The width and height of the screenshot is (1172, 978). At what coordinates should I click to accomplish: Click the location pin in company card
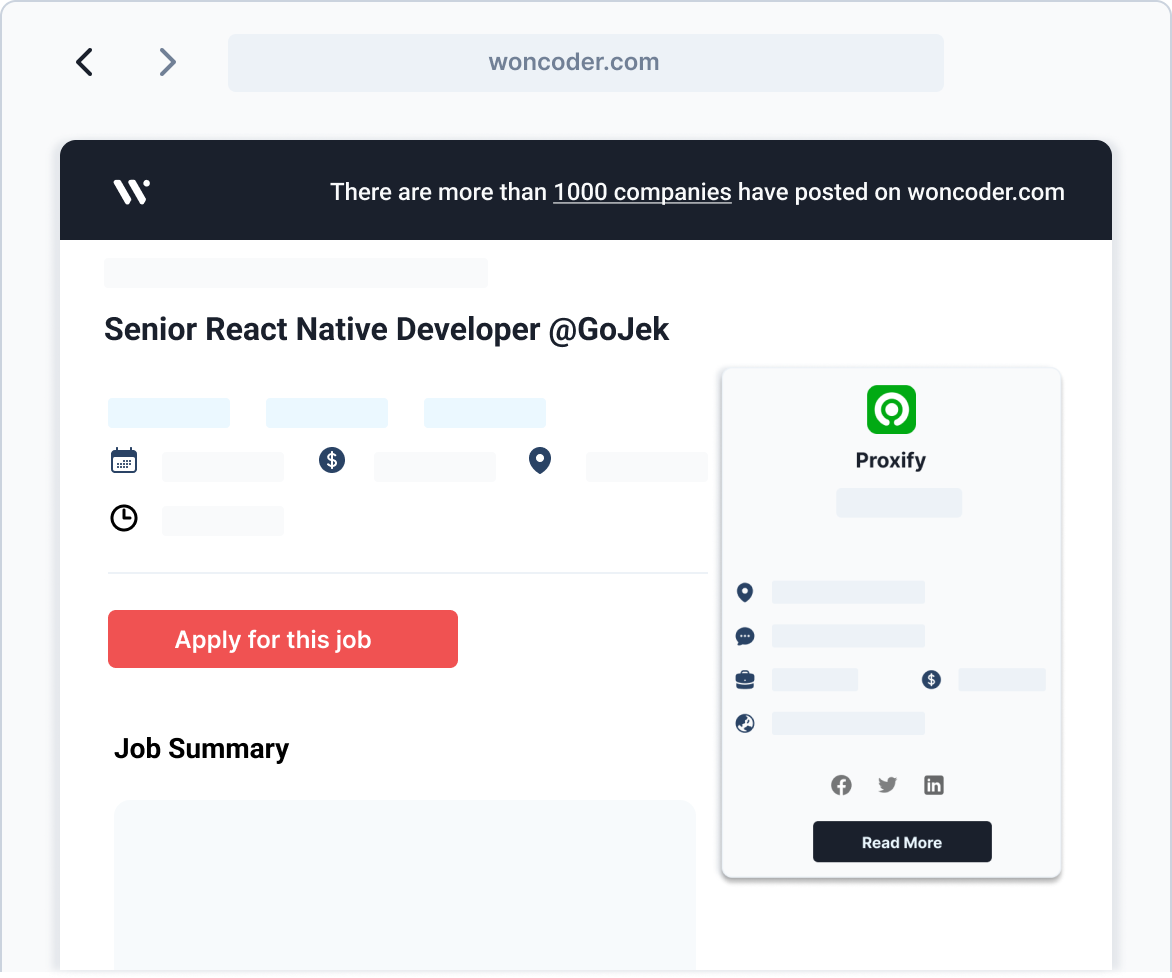(744, 592)
